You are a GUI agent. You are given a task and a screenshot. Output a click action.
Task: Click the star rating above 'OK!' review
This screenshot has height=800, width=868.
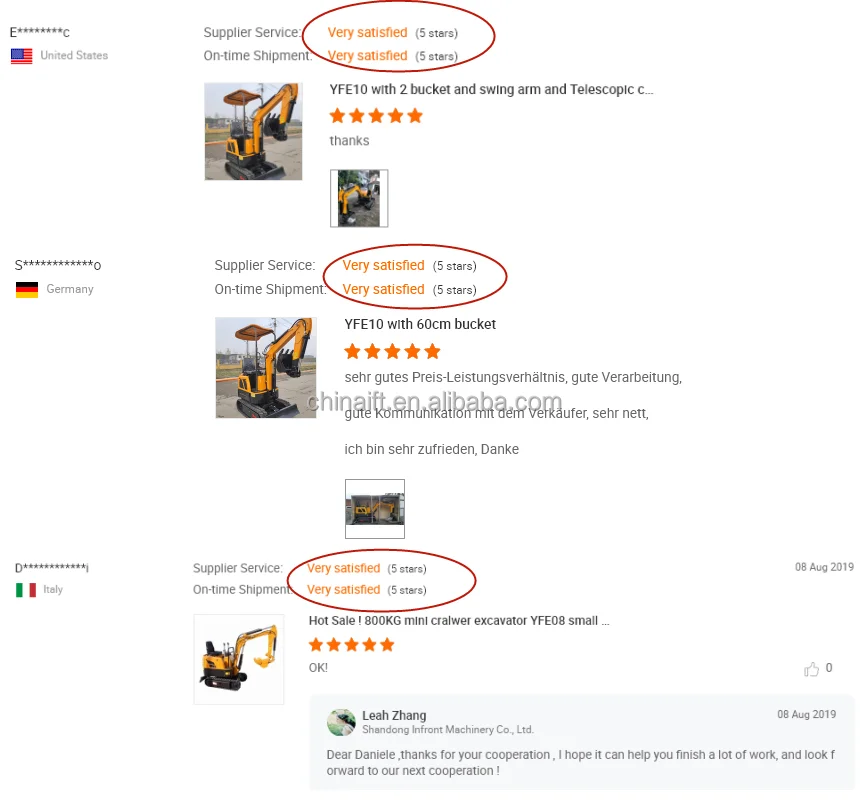click(x=352, y=644)
